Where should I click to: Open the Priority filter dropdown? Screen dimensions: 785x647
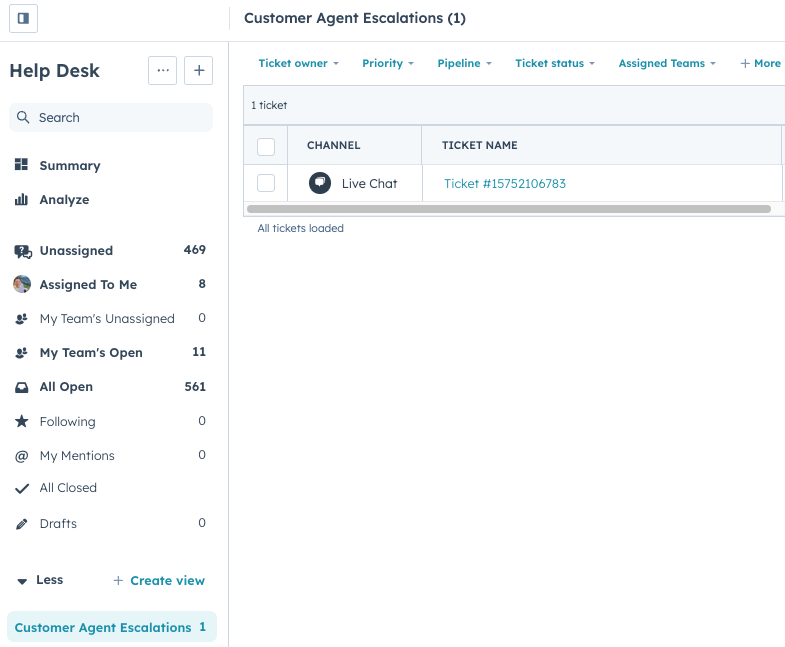point(388,63)
